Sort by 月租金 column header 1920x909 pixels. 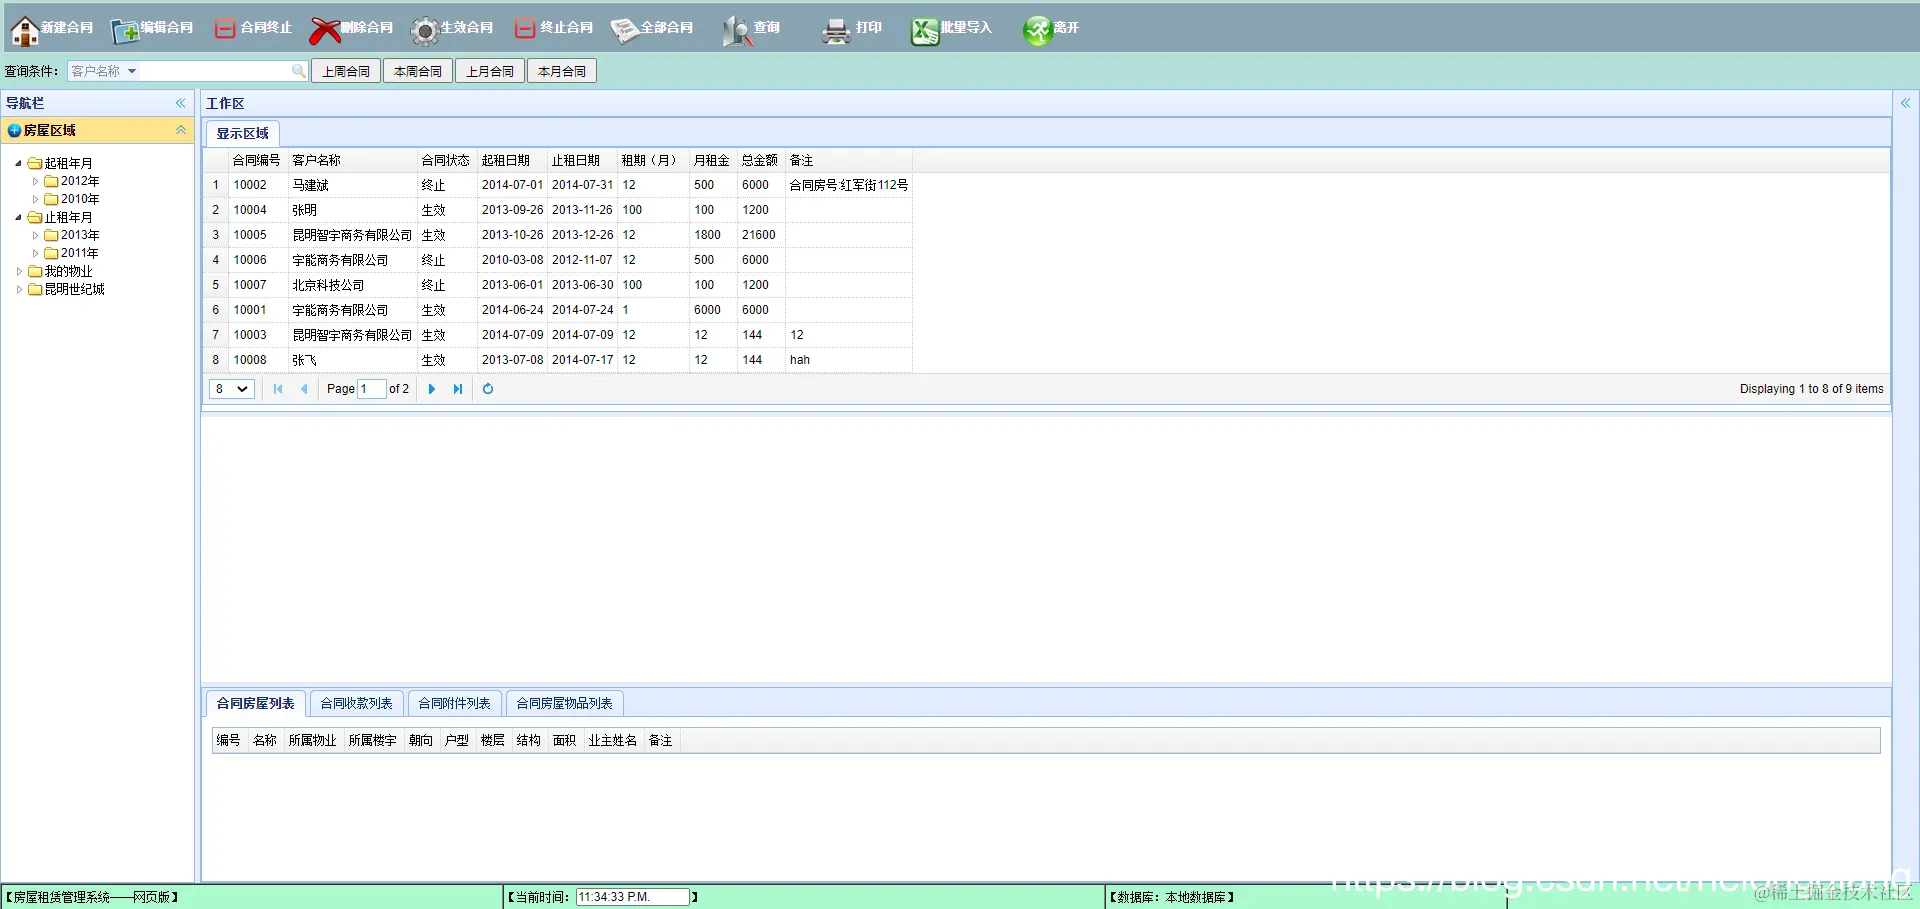tap(713, 160)
